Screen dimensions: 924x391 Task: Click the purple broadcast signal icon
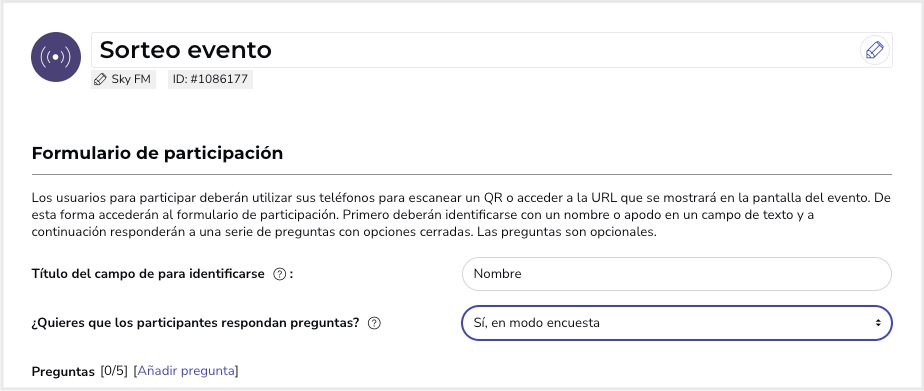coord(55,57)
